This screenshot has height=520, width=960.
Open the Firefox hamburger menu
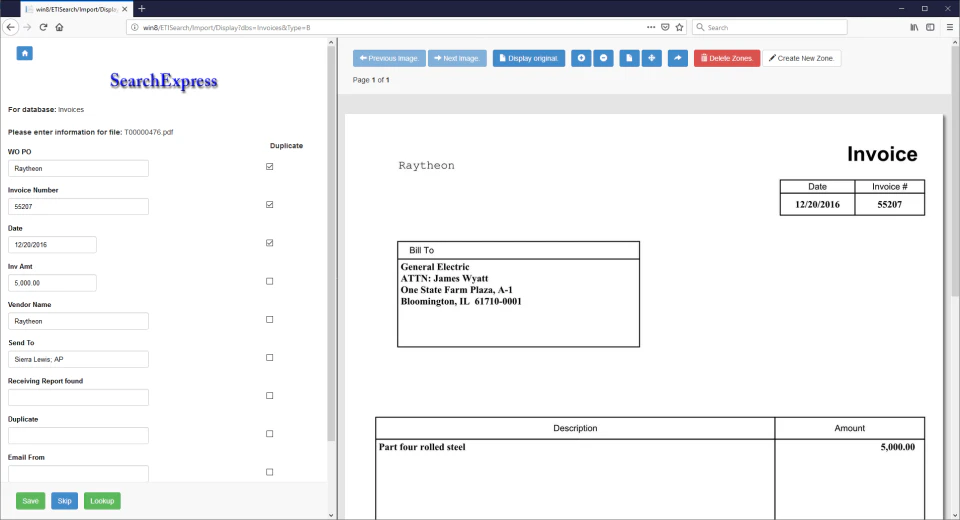950,27
